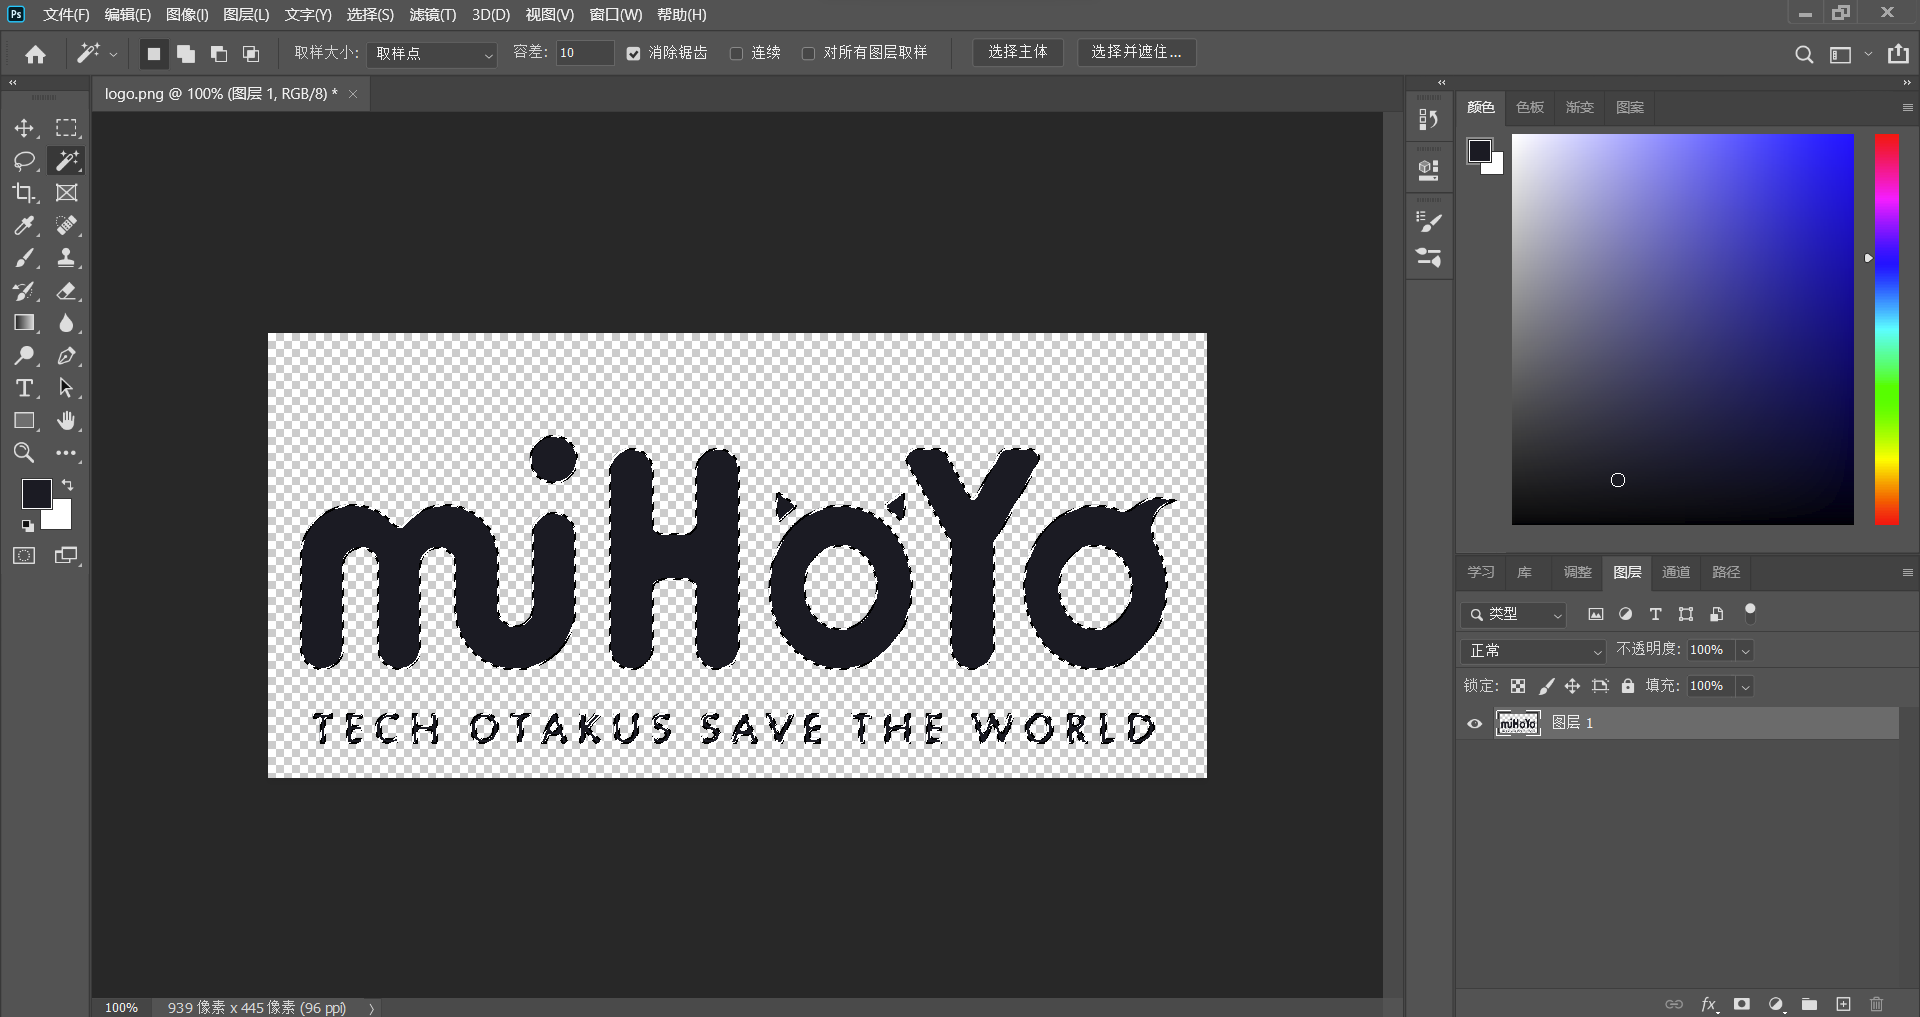Open the History panel icon

(x=1429, y=120)
